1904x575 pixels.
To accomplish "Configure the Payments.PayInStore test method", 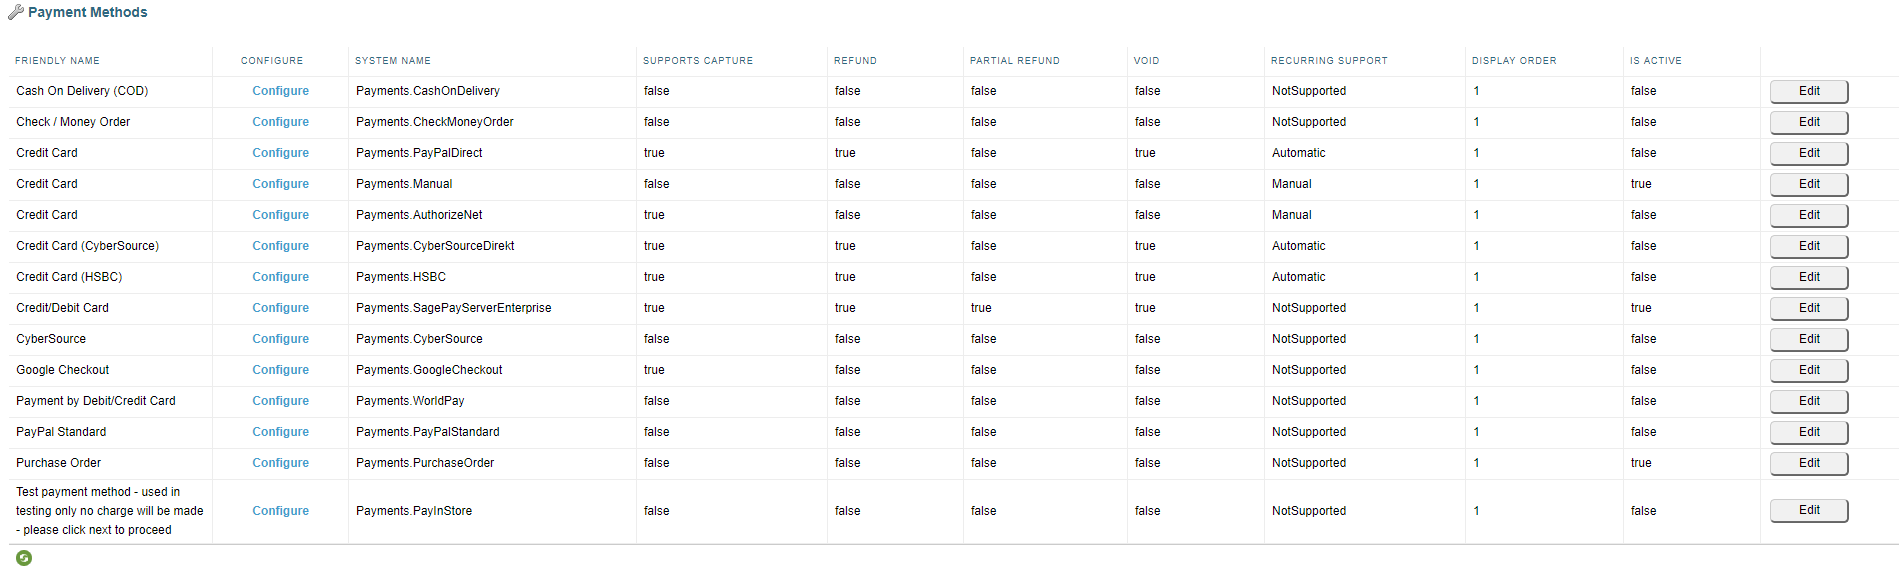I will click(x=280, y=511).
